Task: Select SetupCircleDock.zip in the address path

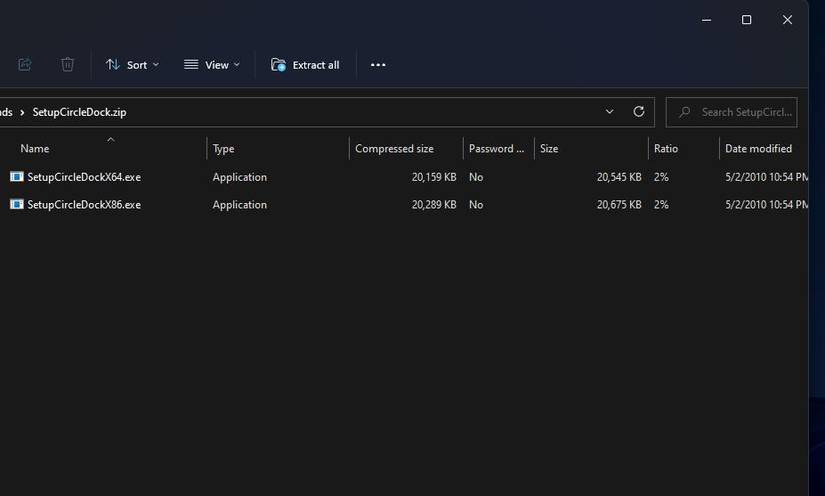Action: pos(79,112)
